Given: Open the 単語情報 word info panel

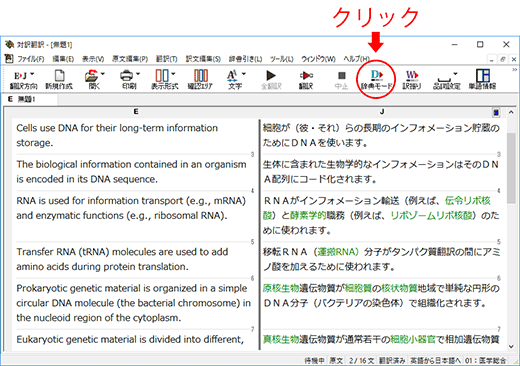Looking at the screenshot, I should click(x=482, y=79).
